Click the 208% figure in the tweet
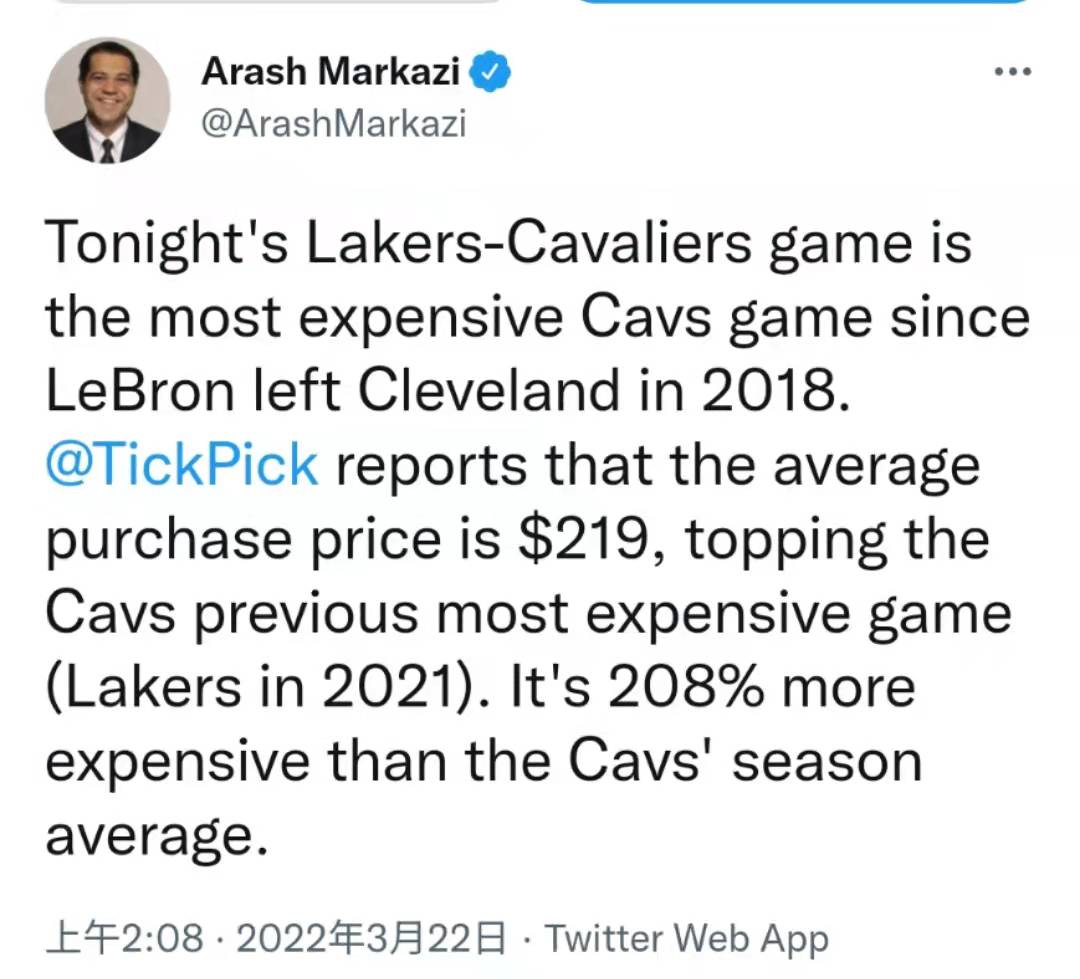The height and width of the screenshot is (979, 1080). tap(685, 688)
